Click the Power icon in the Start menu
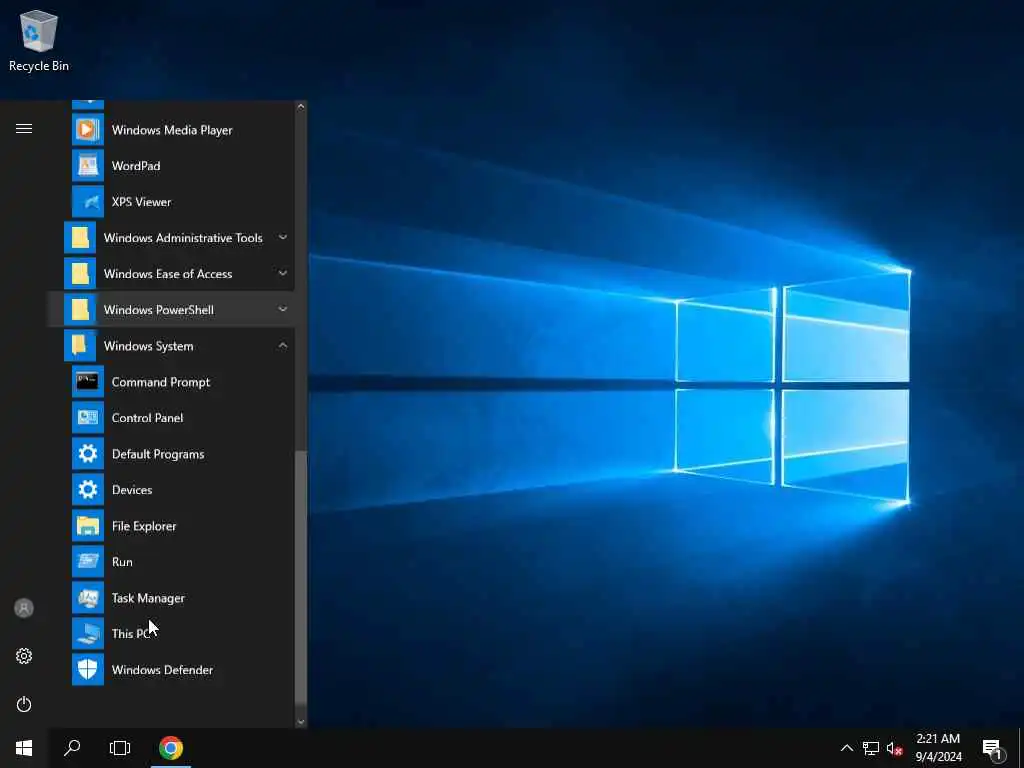The width and height of the screenshot is (1024, 768). (x=24, y=704)
